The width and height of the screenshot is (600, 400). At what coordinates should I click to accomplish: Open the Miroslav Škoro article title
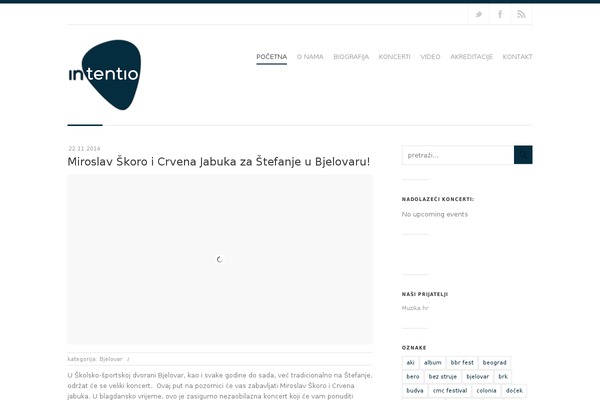click(x=218, y=162)
